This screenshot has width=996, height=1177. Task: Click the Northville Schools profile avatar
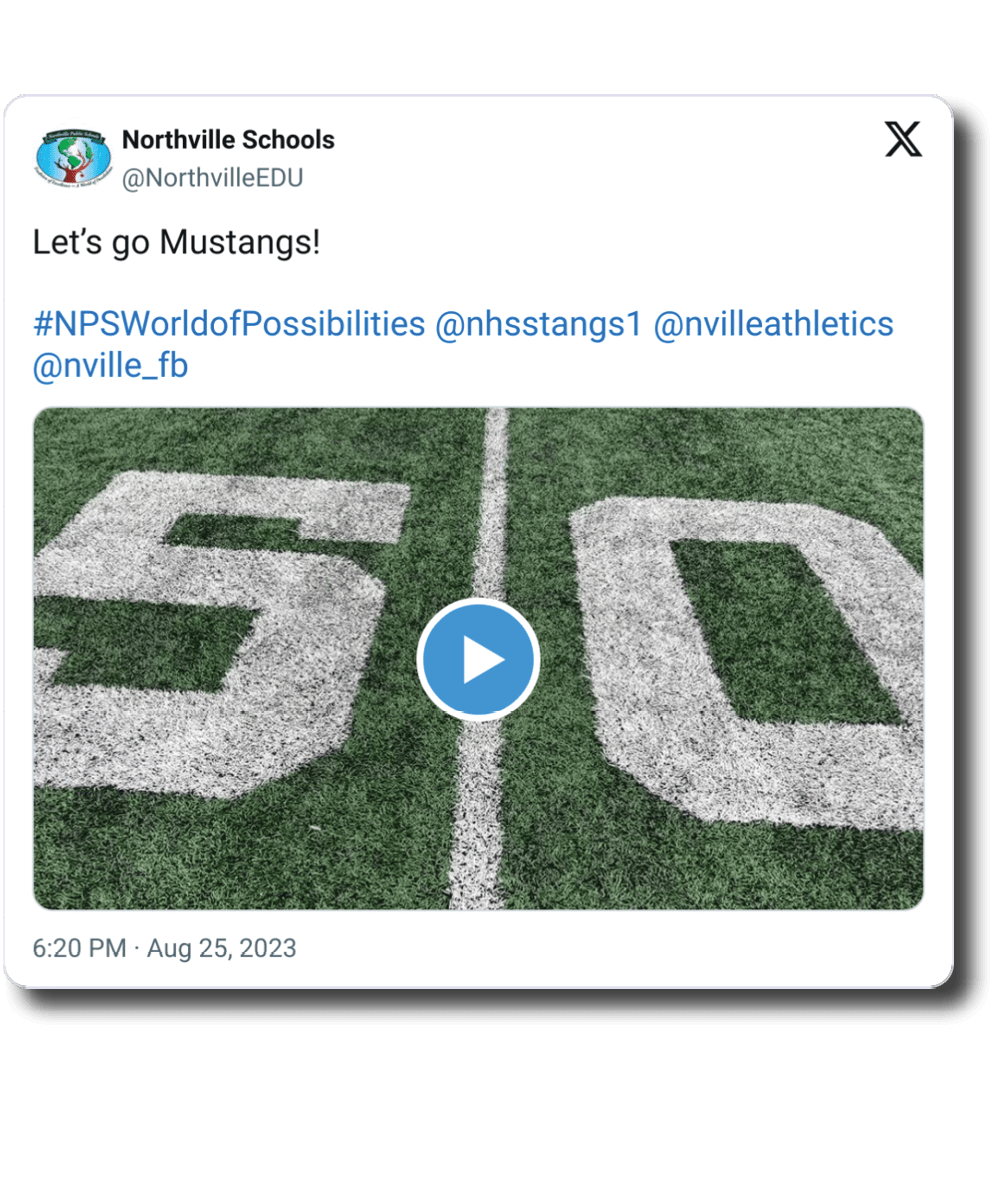(x=73, y=158)
